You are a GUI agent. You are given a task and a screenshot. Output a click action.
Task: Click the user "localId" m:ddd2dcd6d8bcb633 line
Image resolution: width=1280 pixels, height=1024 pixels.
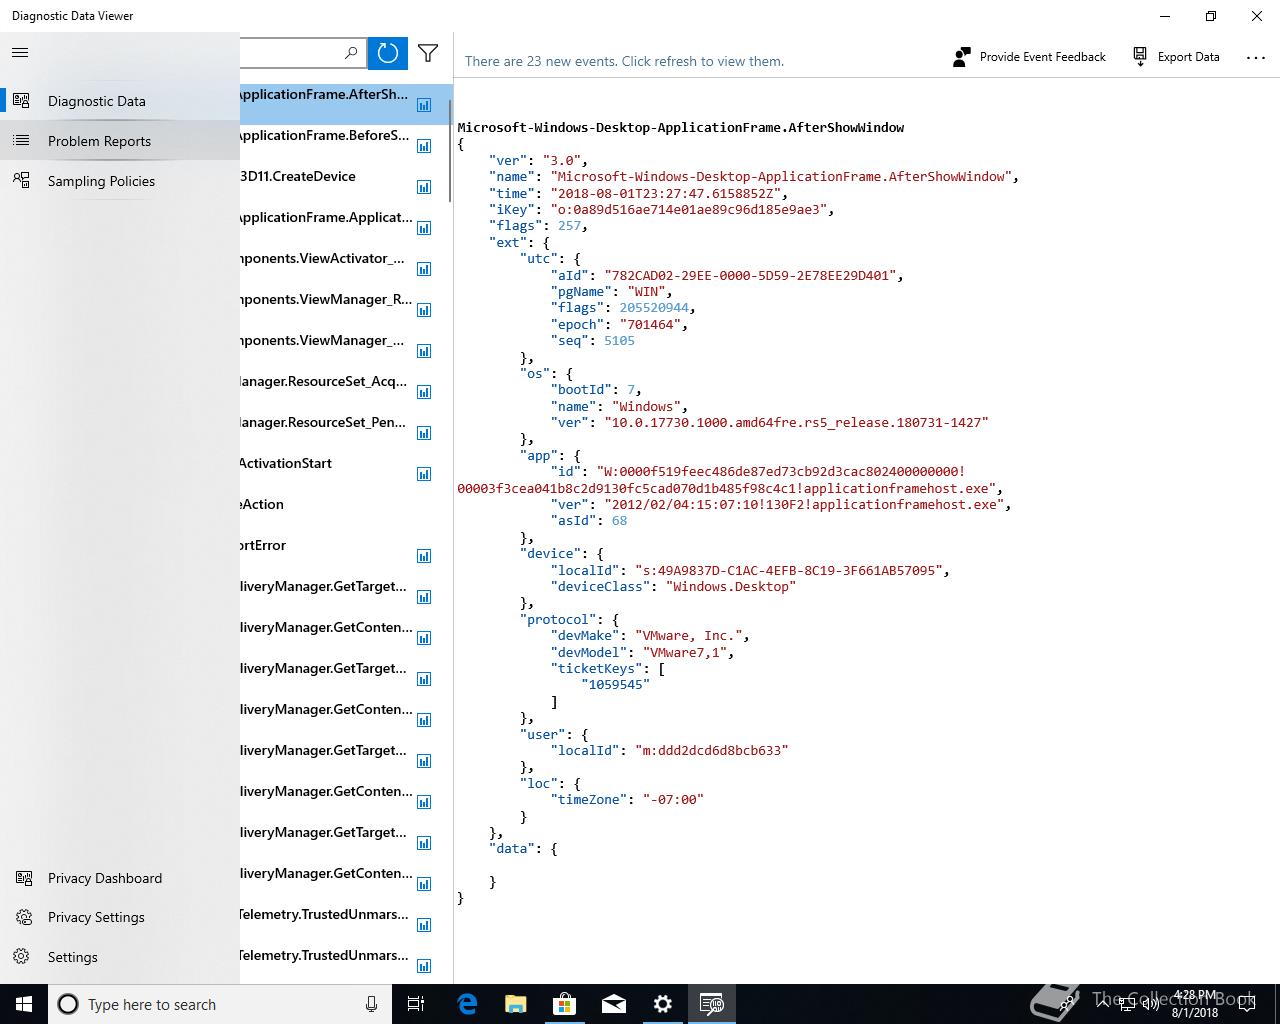pos(669,750)
